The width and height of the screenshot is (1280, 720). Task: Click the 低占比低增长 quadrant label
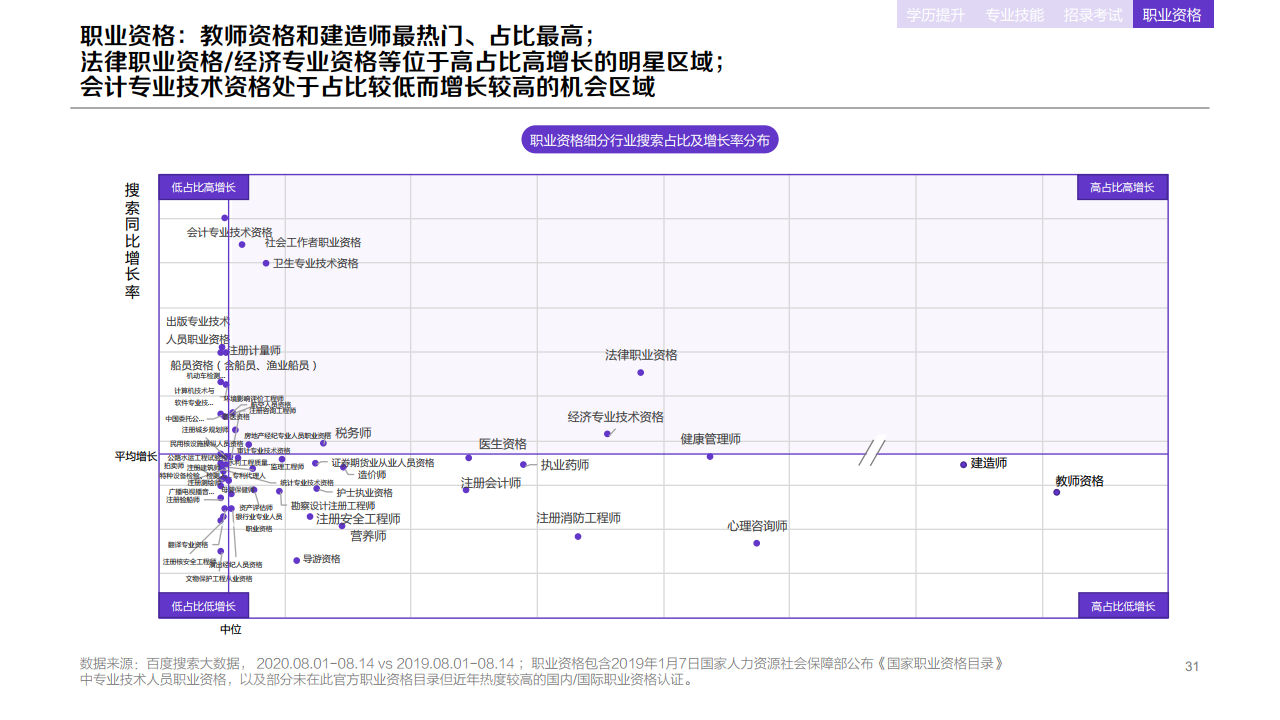click(203, 605)
